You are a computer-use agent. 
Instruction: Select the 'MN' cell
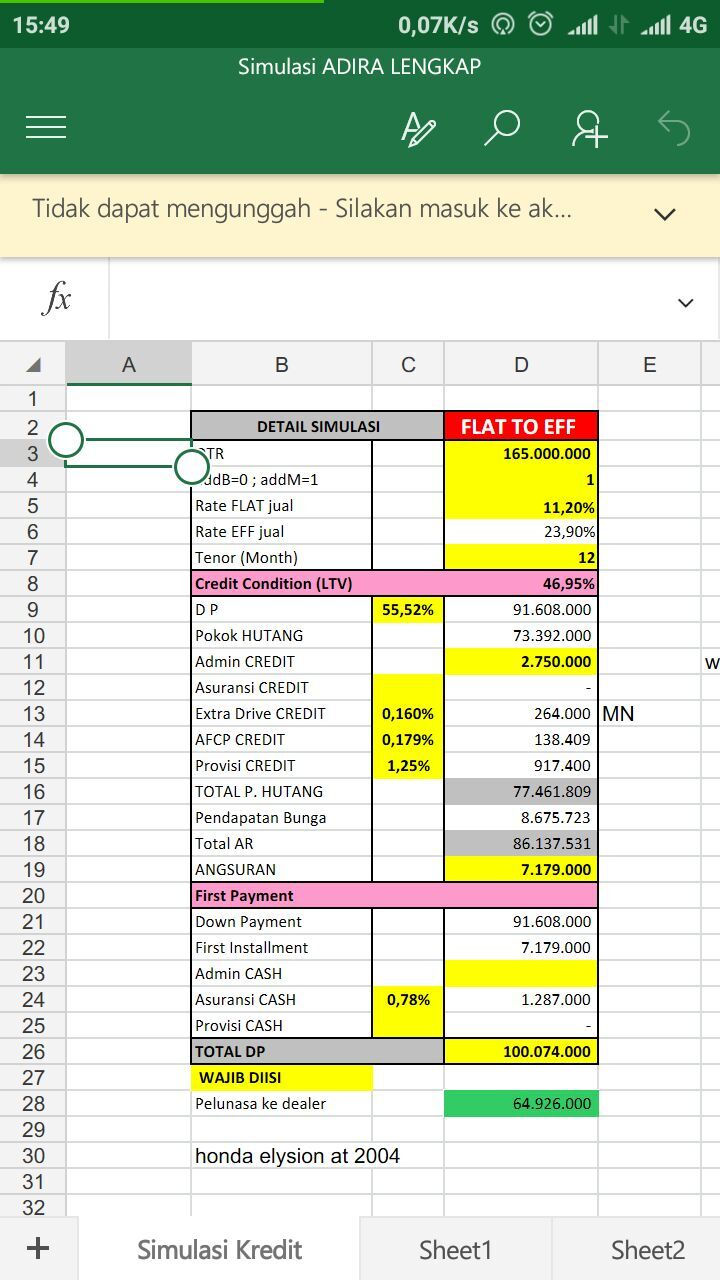(650, 713)
